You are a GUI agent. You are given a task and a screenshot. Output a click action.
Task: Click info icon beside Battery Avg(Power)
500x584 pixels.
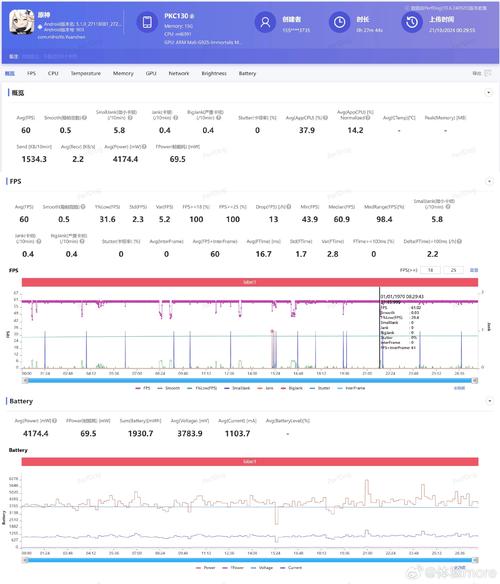(x=54, y=421)
